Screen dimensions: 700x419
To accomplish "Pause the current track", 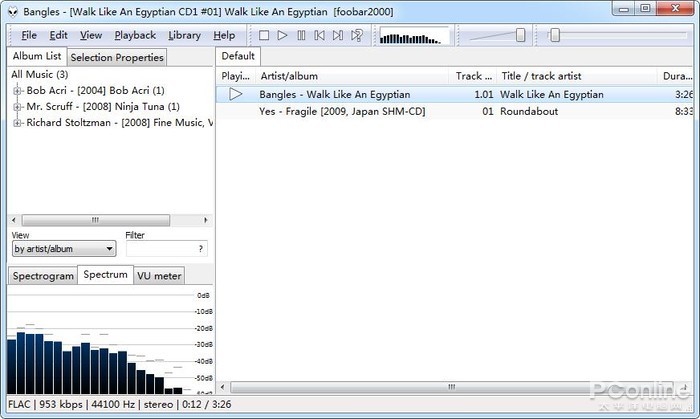I will (301, 35).
